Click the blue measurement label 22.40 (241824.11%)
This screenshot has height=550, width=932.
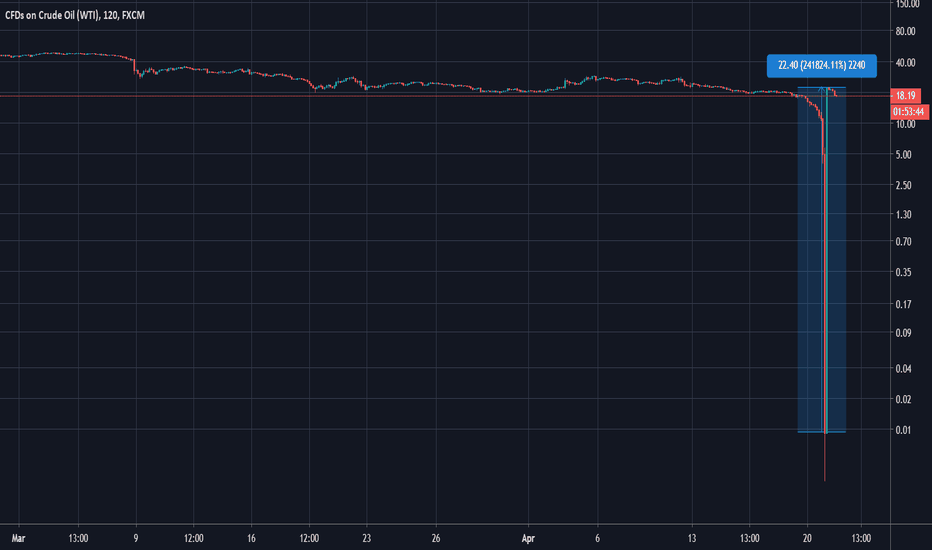click(821, 65)
